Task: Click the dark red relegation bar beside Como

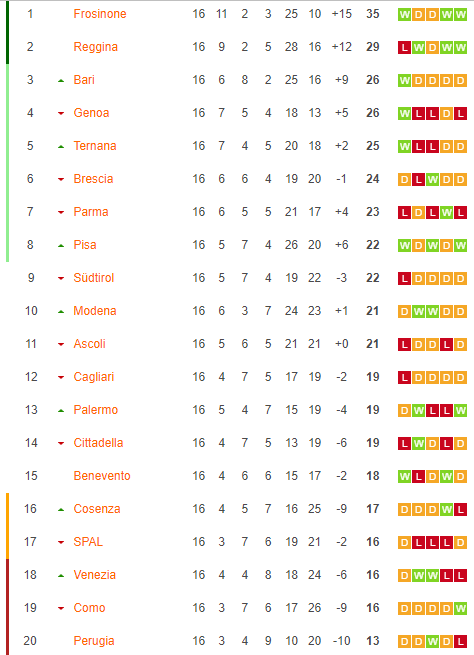Action: [x=7, y=607]
